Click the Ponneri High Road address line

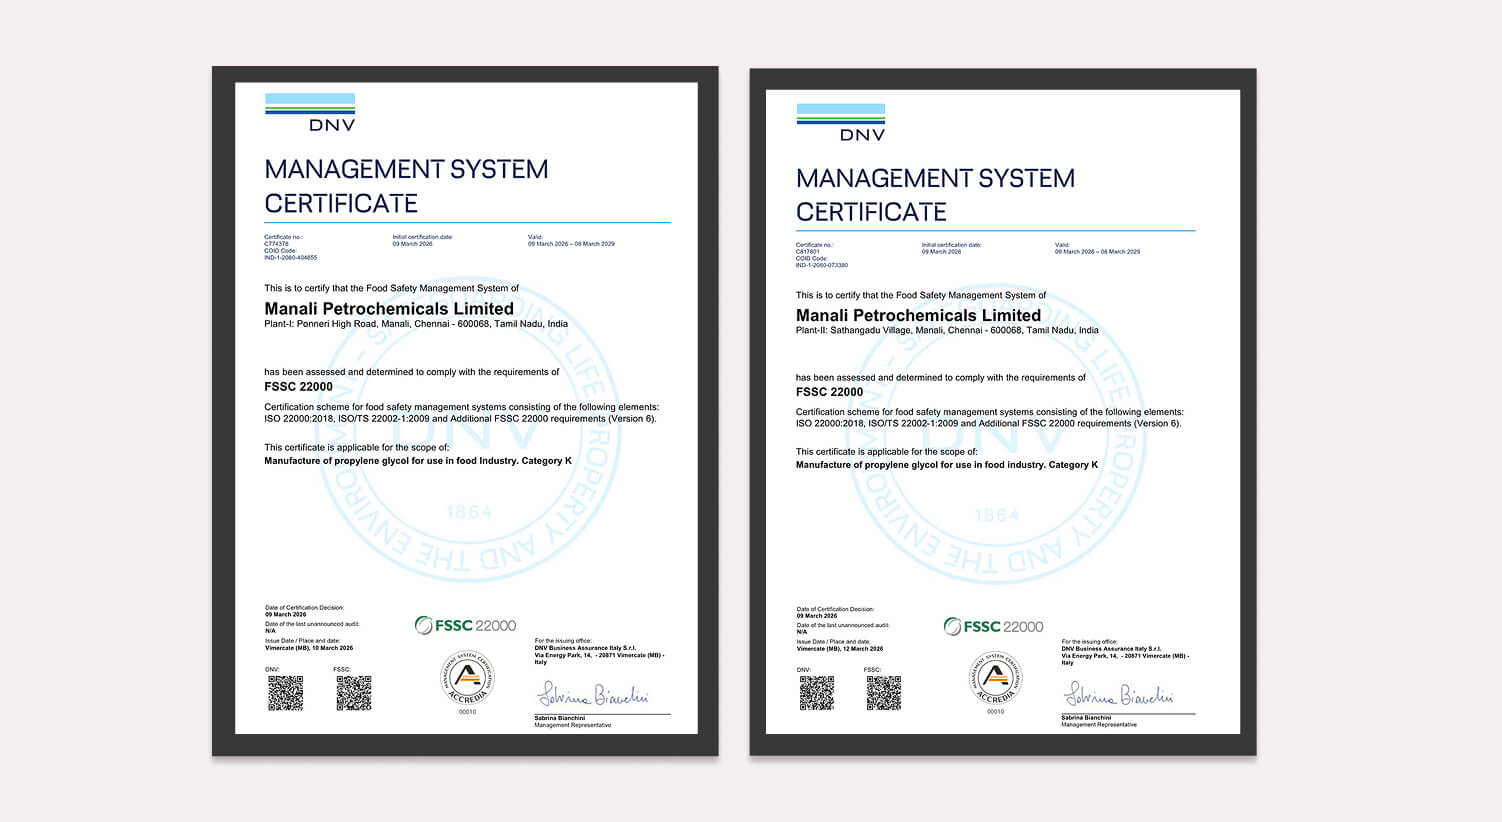coord(416,324)
